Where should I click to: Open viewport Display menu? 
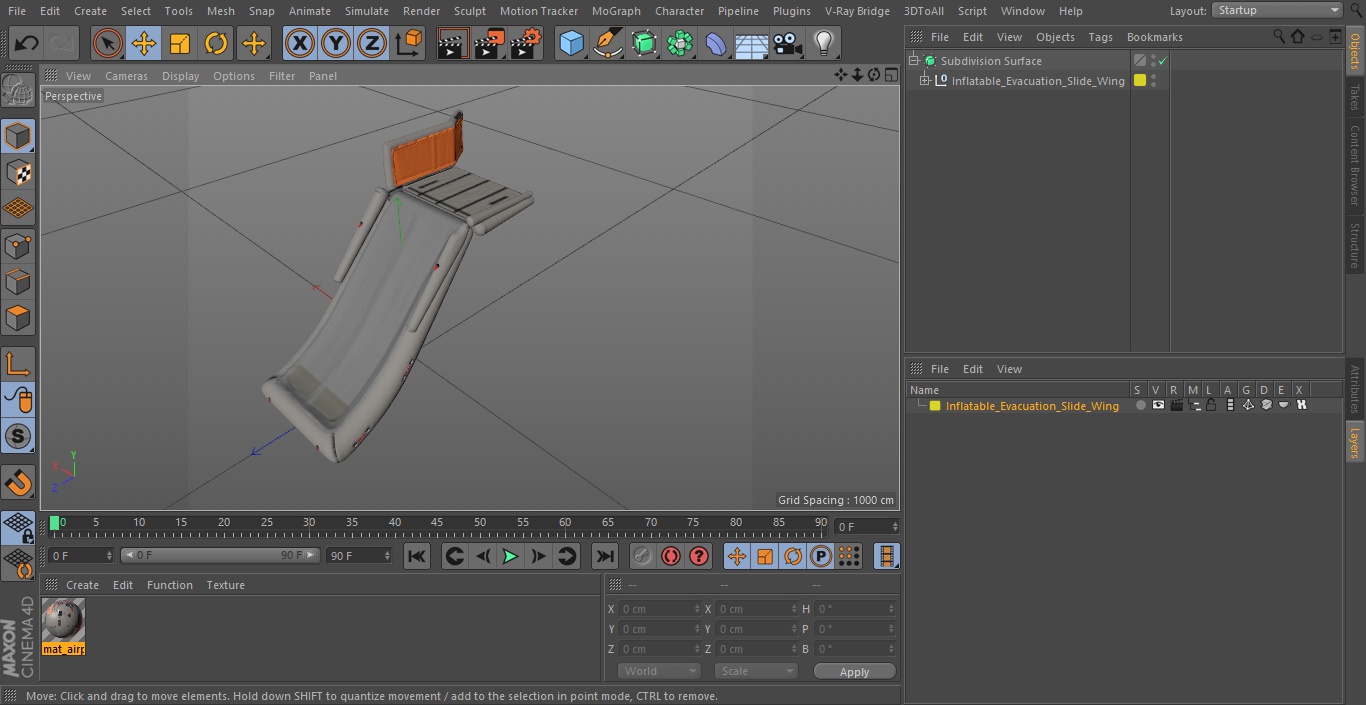click(180, 76)
